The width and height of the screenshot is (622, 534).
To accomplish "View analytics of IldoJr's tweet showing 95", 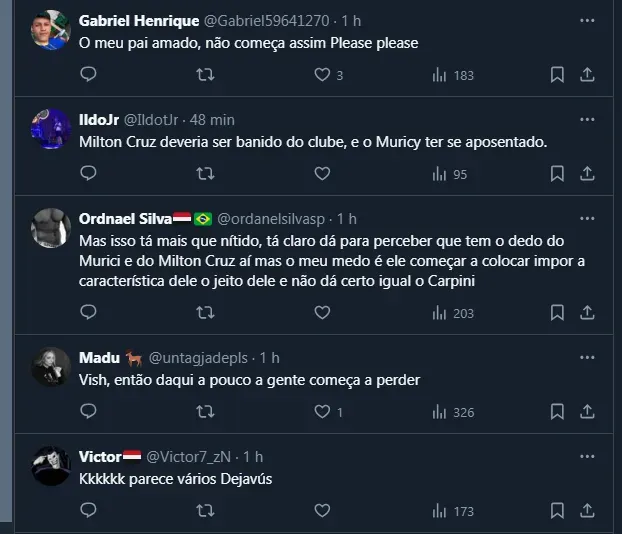I will (x=448, y=174).
